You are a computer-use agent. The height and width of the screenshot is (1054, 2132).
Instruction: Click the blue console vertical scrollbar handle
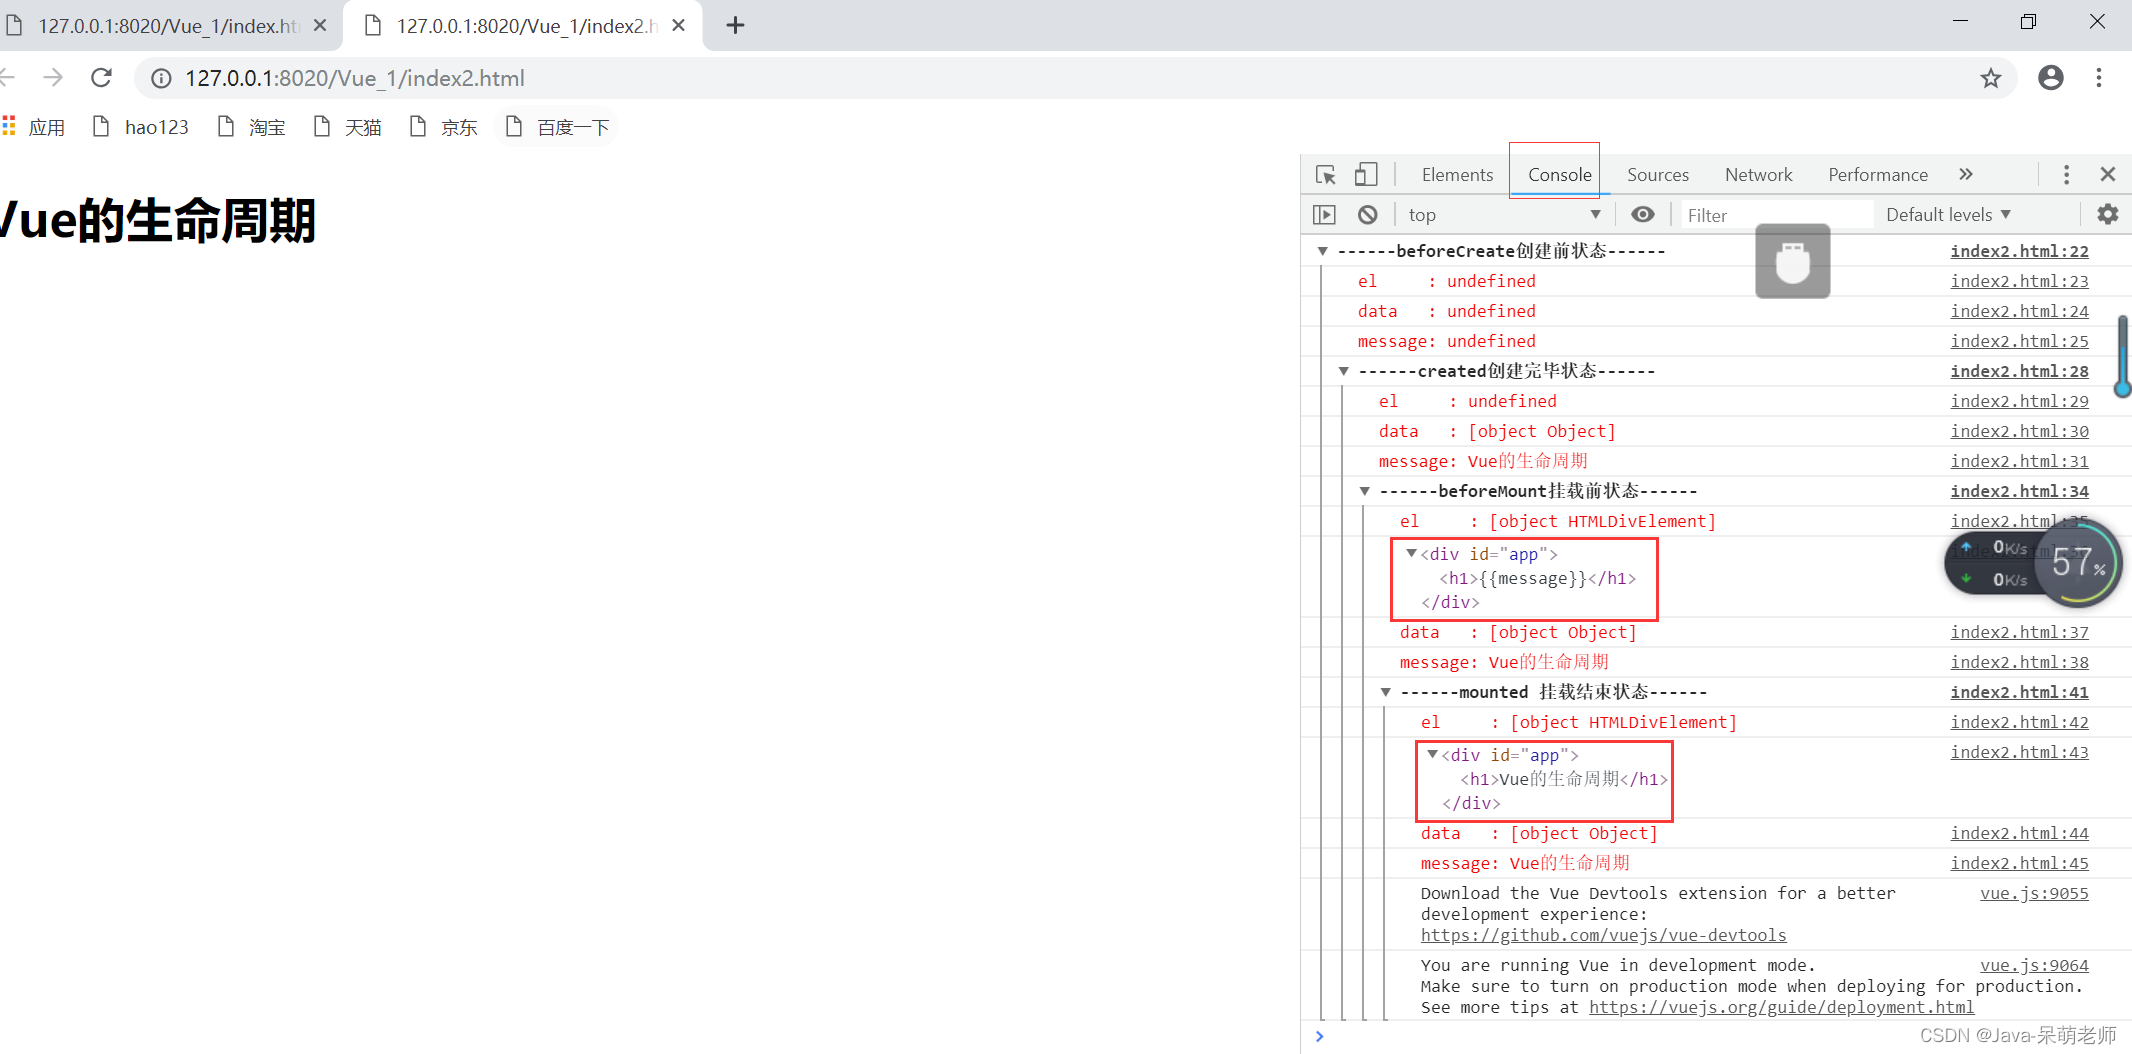click(2122, 356)
